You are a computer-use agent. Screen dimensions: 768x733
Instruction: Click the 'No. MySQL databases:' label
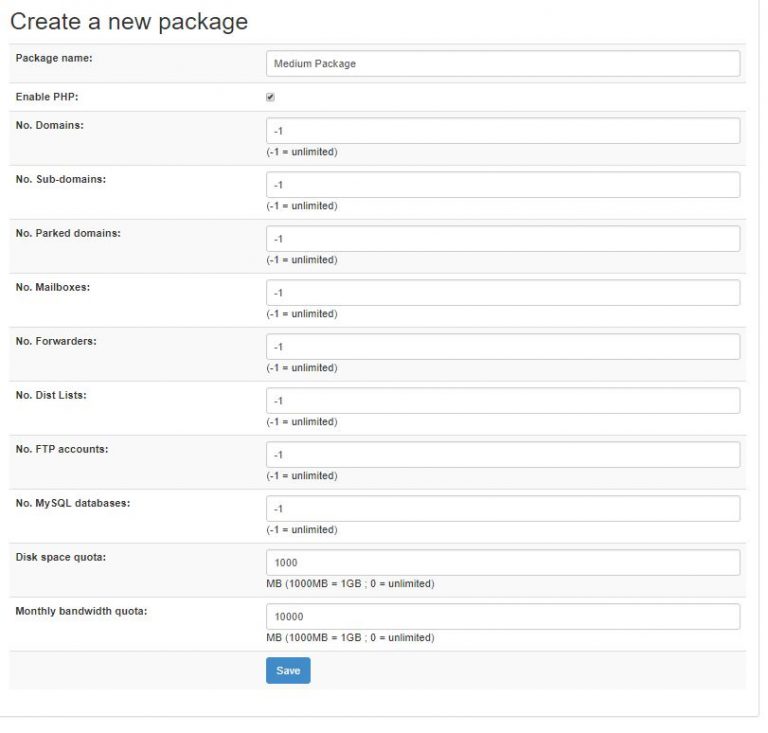tap(72, 503)
